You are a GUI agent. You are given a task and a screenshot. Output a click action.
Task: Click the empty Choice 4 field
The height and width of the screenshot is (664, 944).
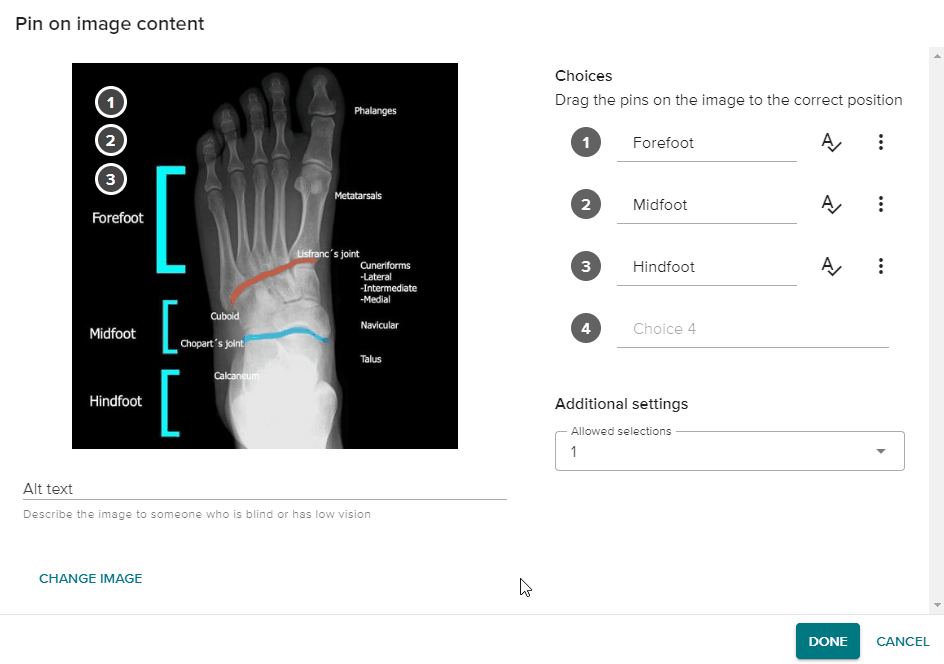[753, 329]
